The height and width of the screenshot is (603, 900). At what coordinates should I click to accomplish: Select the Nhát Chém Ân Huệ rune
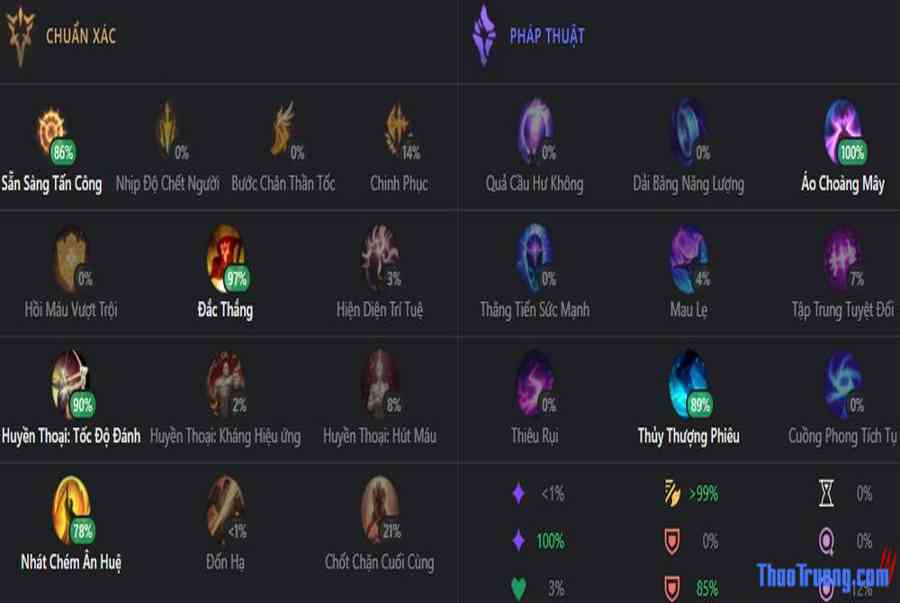71,509
